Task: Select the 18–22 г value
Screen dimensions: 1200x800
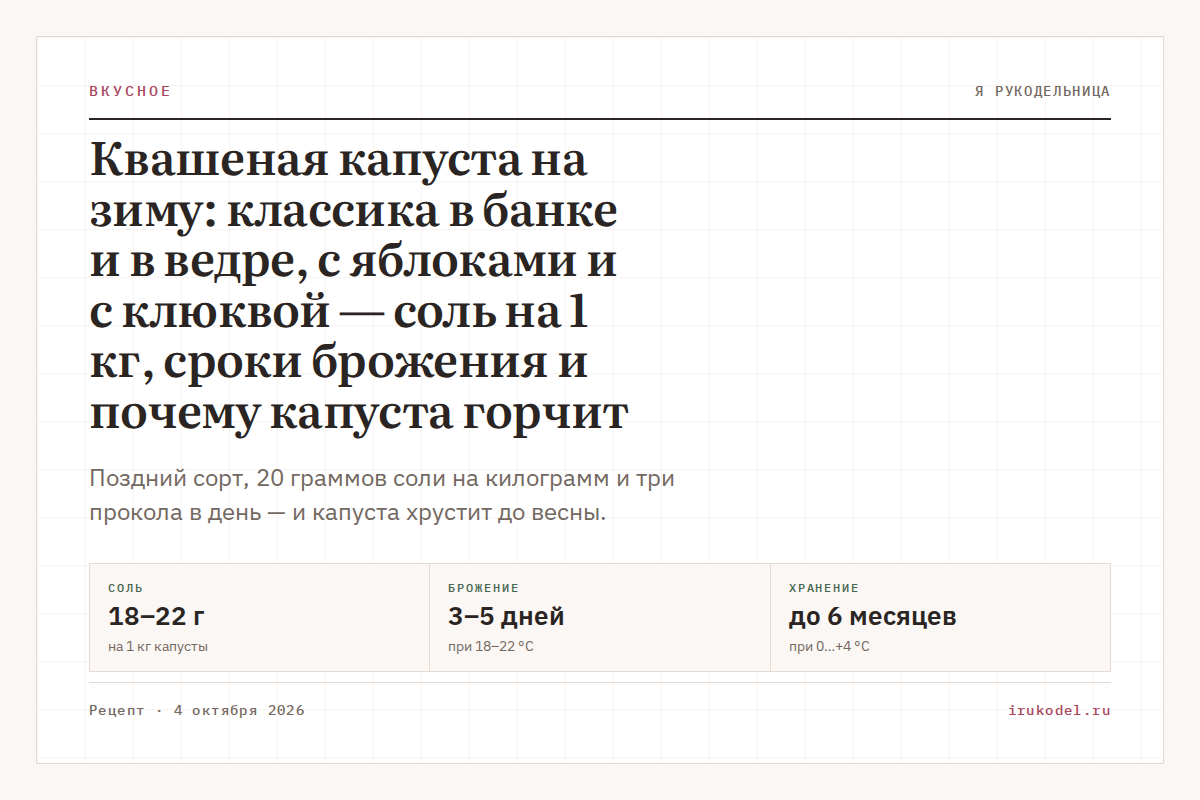Action: tap(157, 616)
